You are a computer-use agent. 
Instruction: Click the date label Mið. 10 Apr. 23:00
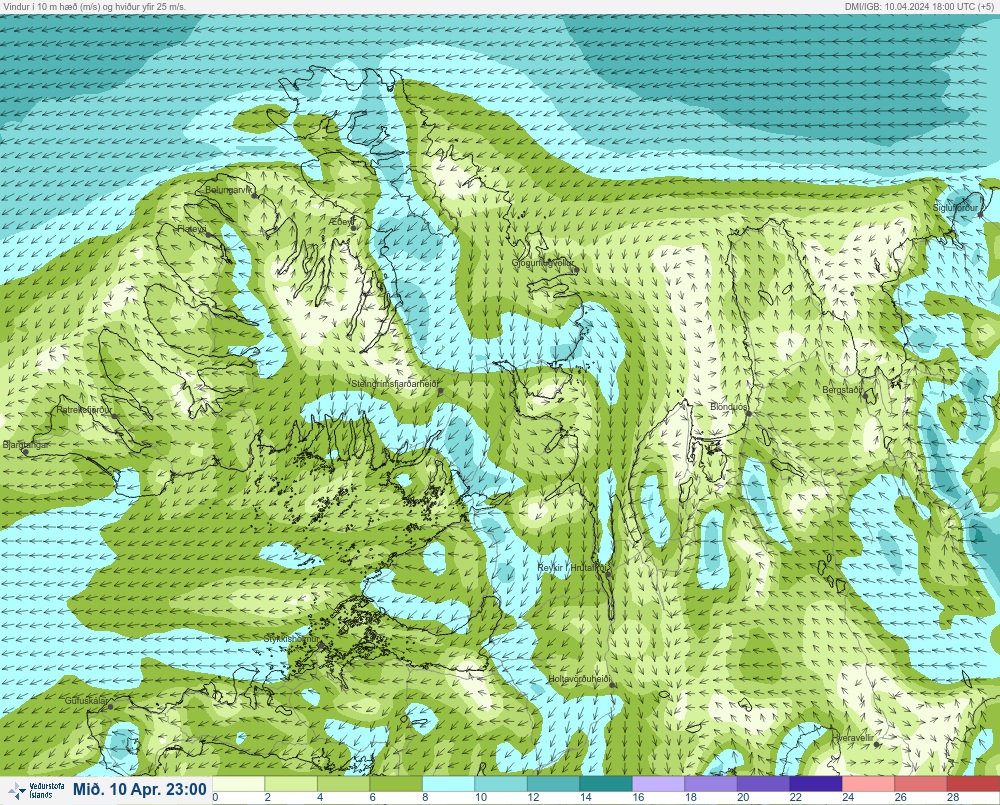coord(140,790)
